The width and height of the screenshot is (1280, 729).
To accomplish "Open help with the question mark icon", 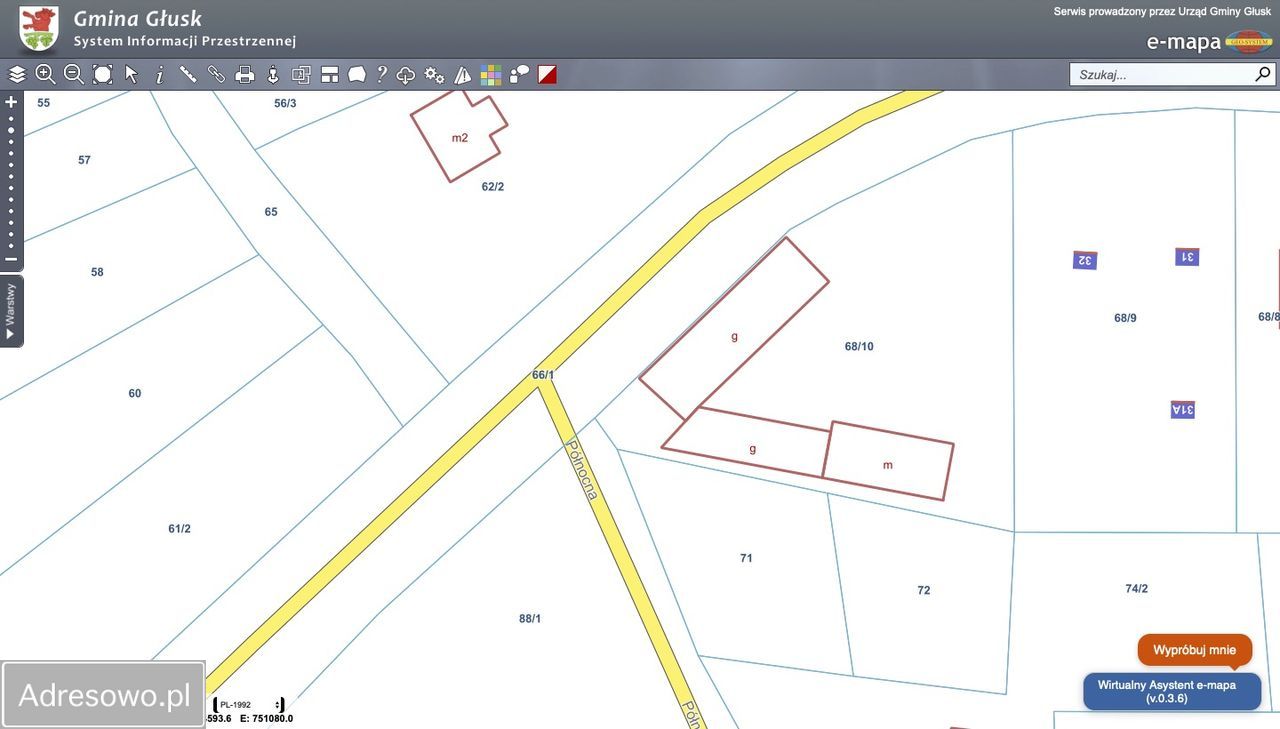I will point(382,75).
